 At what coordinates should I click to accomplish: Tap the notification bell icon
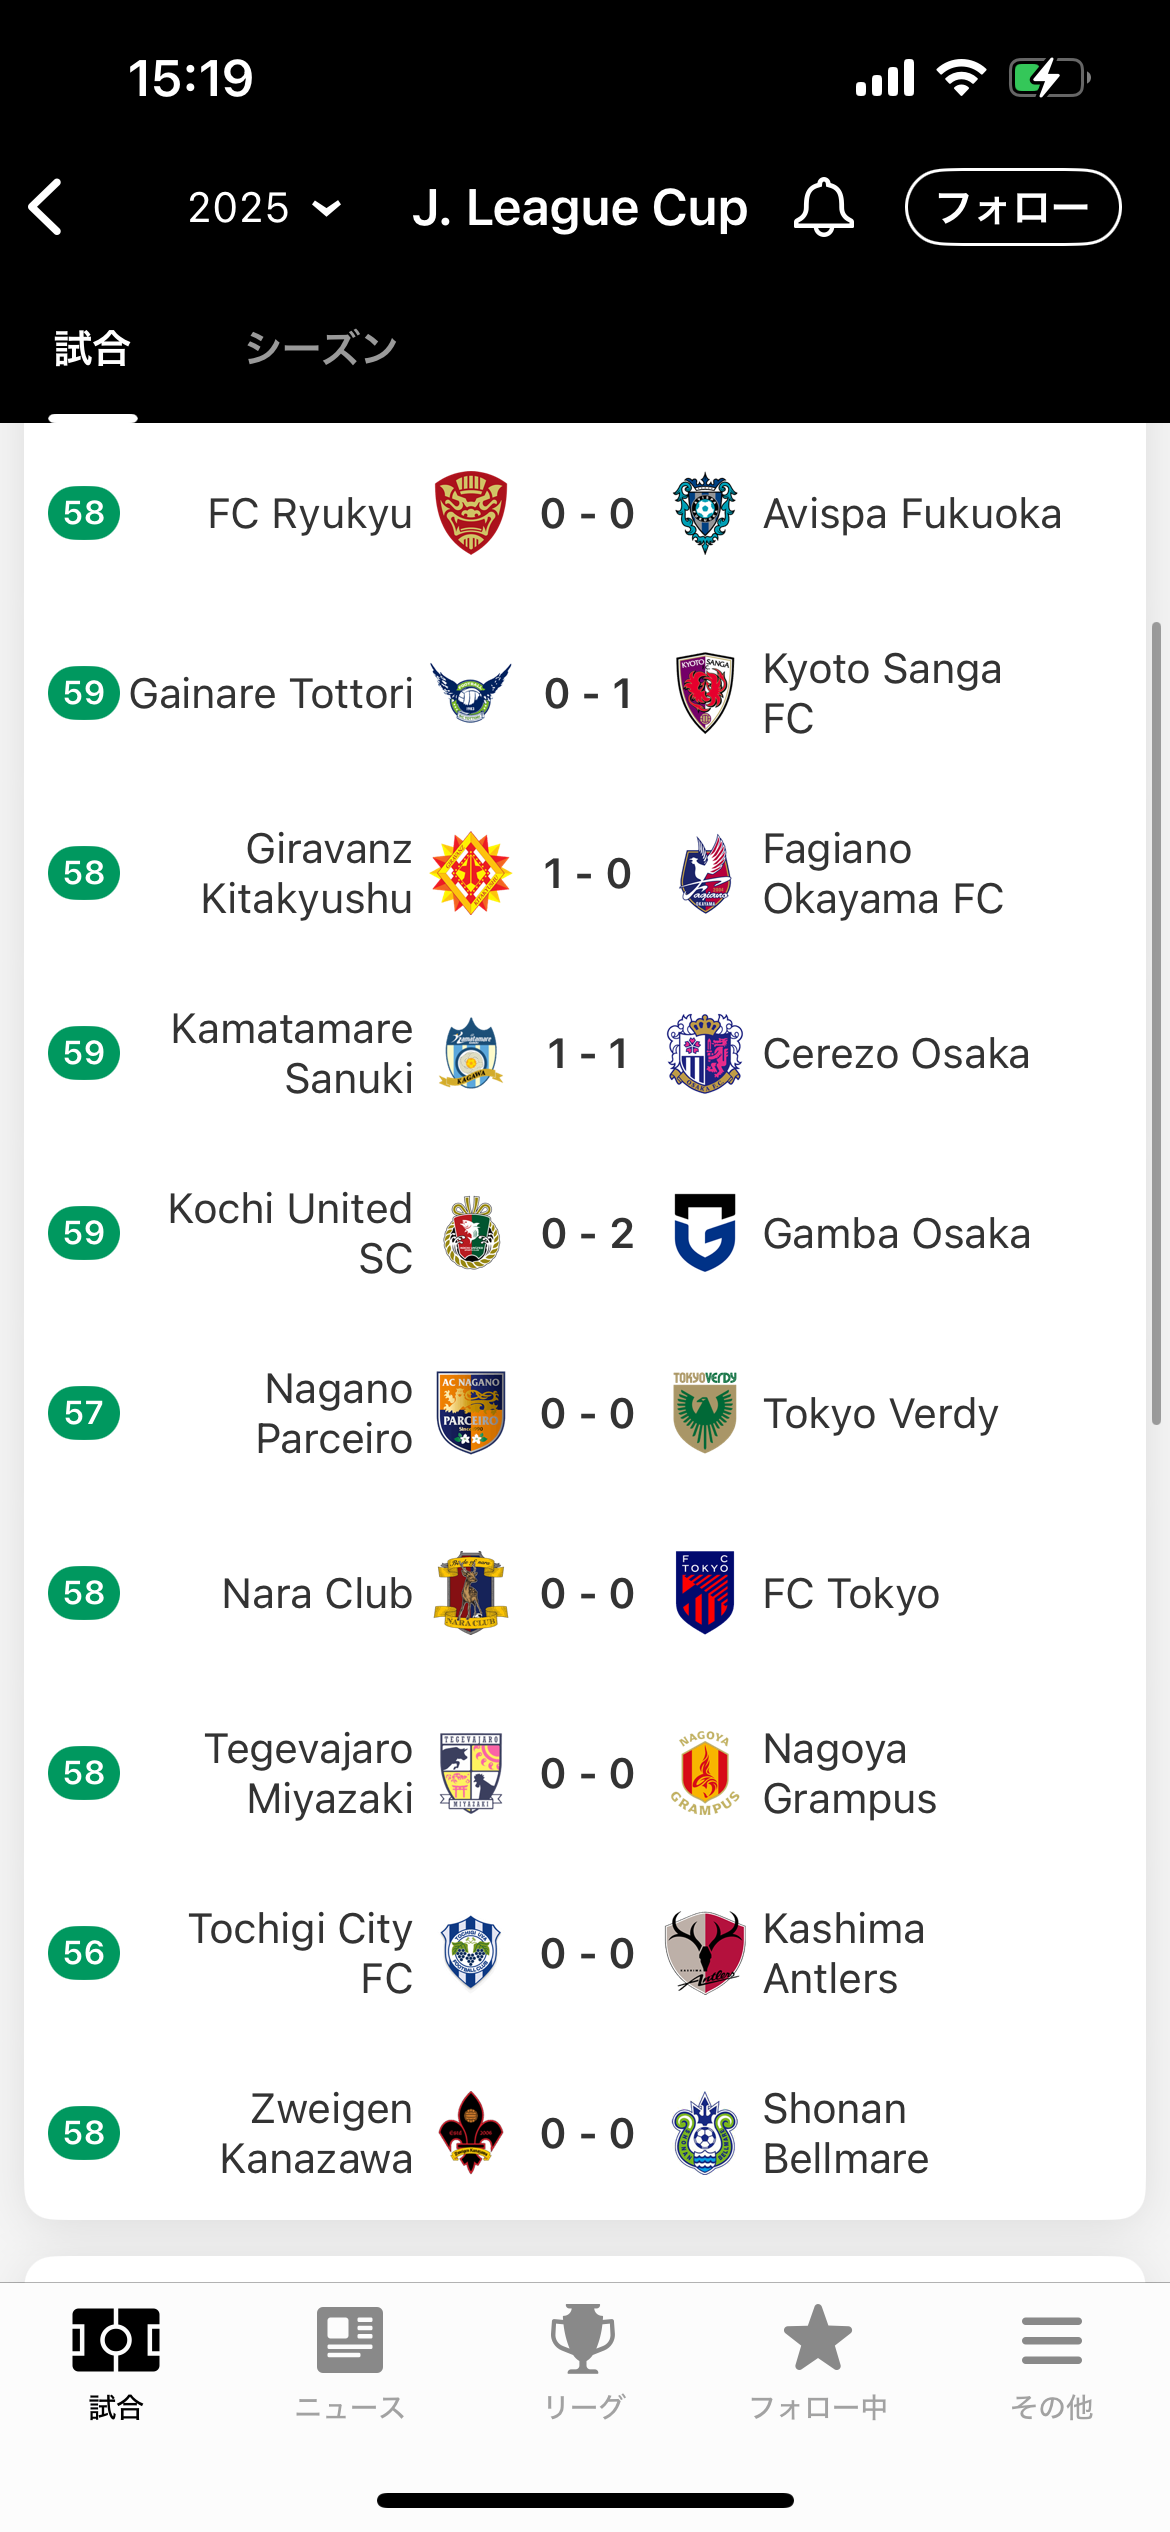coord(823,207)
